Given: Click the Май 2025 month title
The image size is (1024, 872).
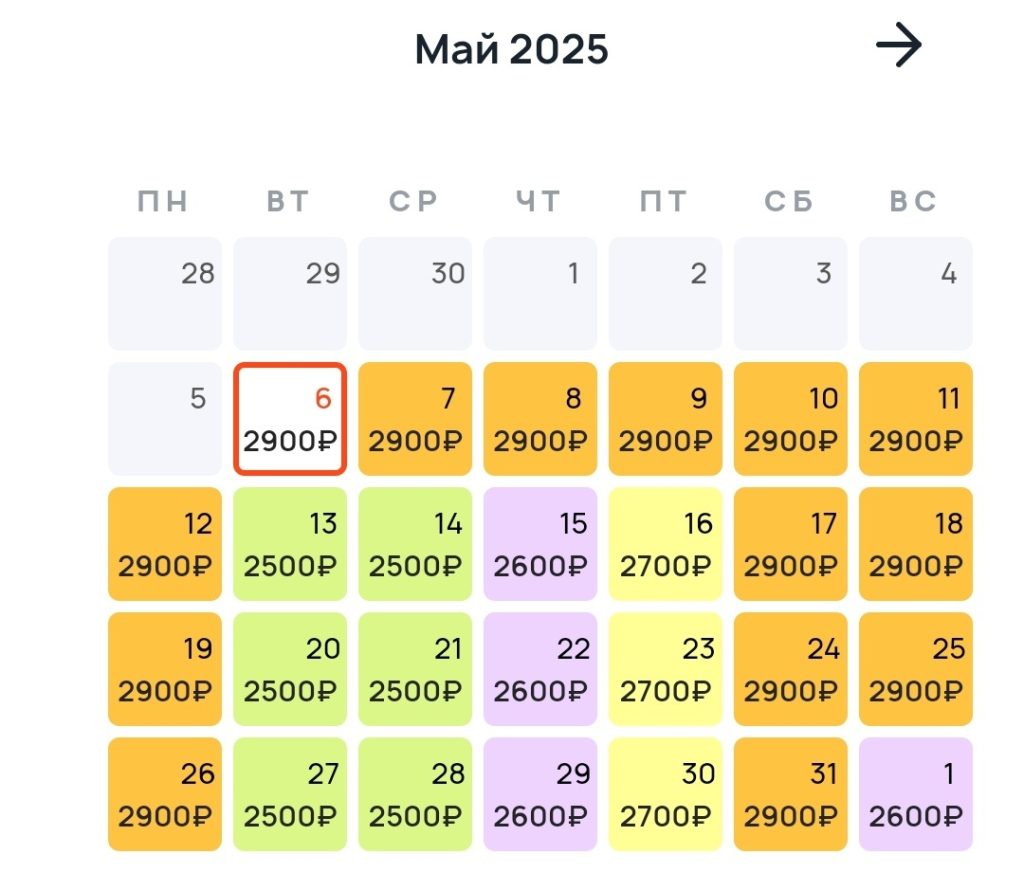Looking at the screenshot, I should click(511, 49).
